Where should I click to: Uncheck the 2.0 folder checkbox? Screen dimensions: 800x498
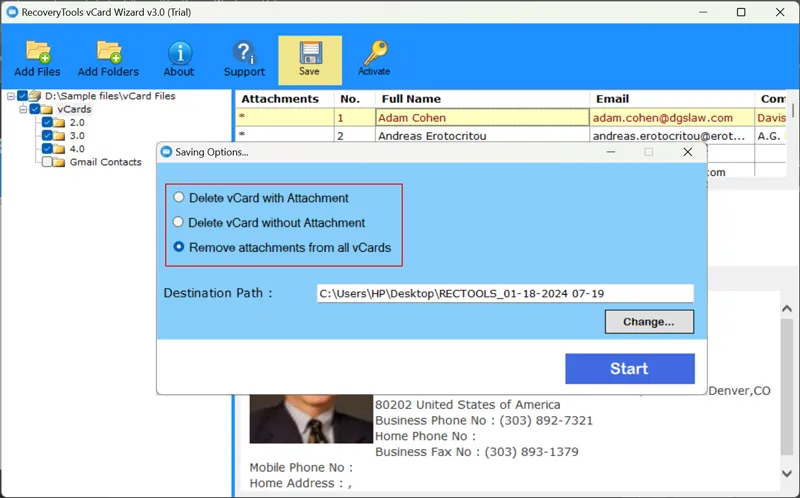pos(47,122)
